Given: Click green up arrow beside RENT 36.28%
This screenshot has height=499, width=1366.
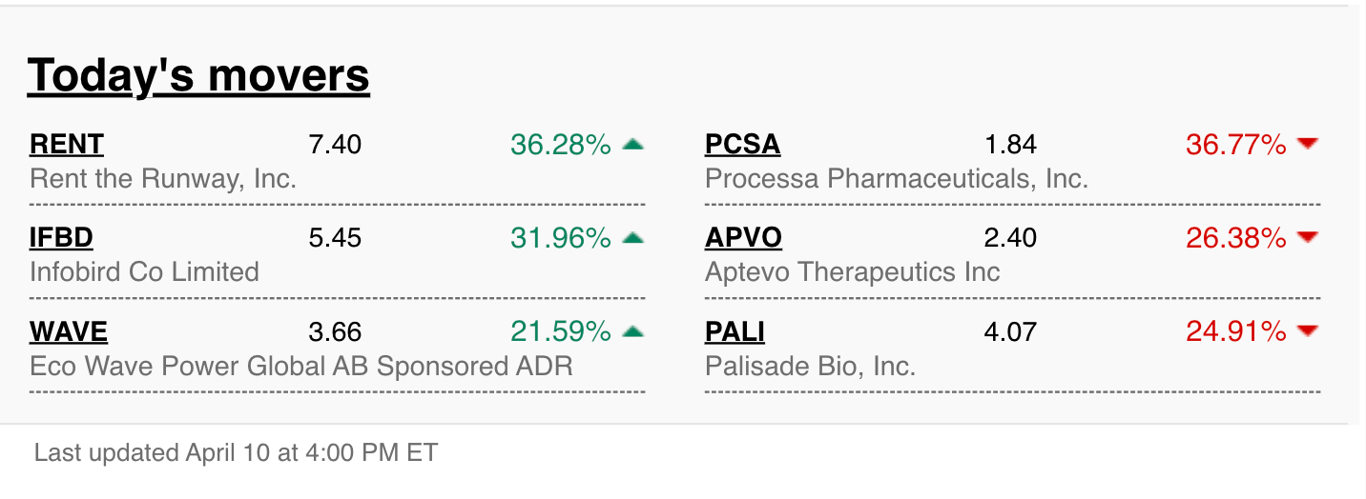Looking at the screenshot, I should (632, 145).
